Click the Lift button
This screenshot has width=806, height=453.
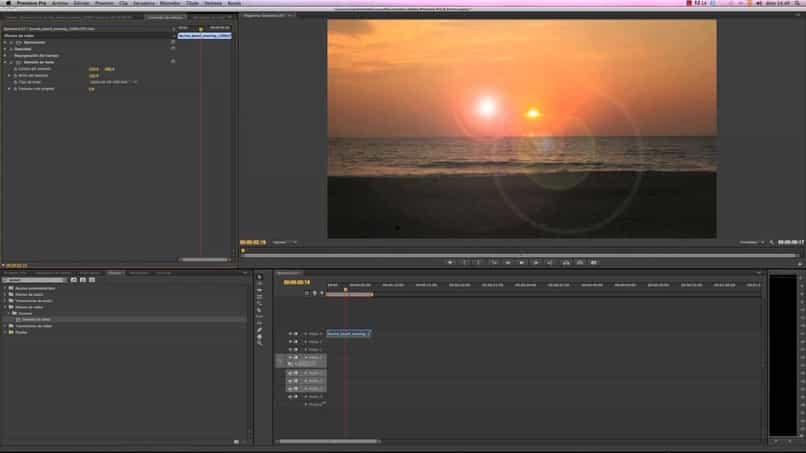565,263
